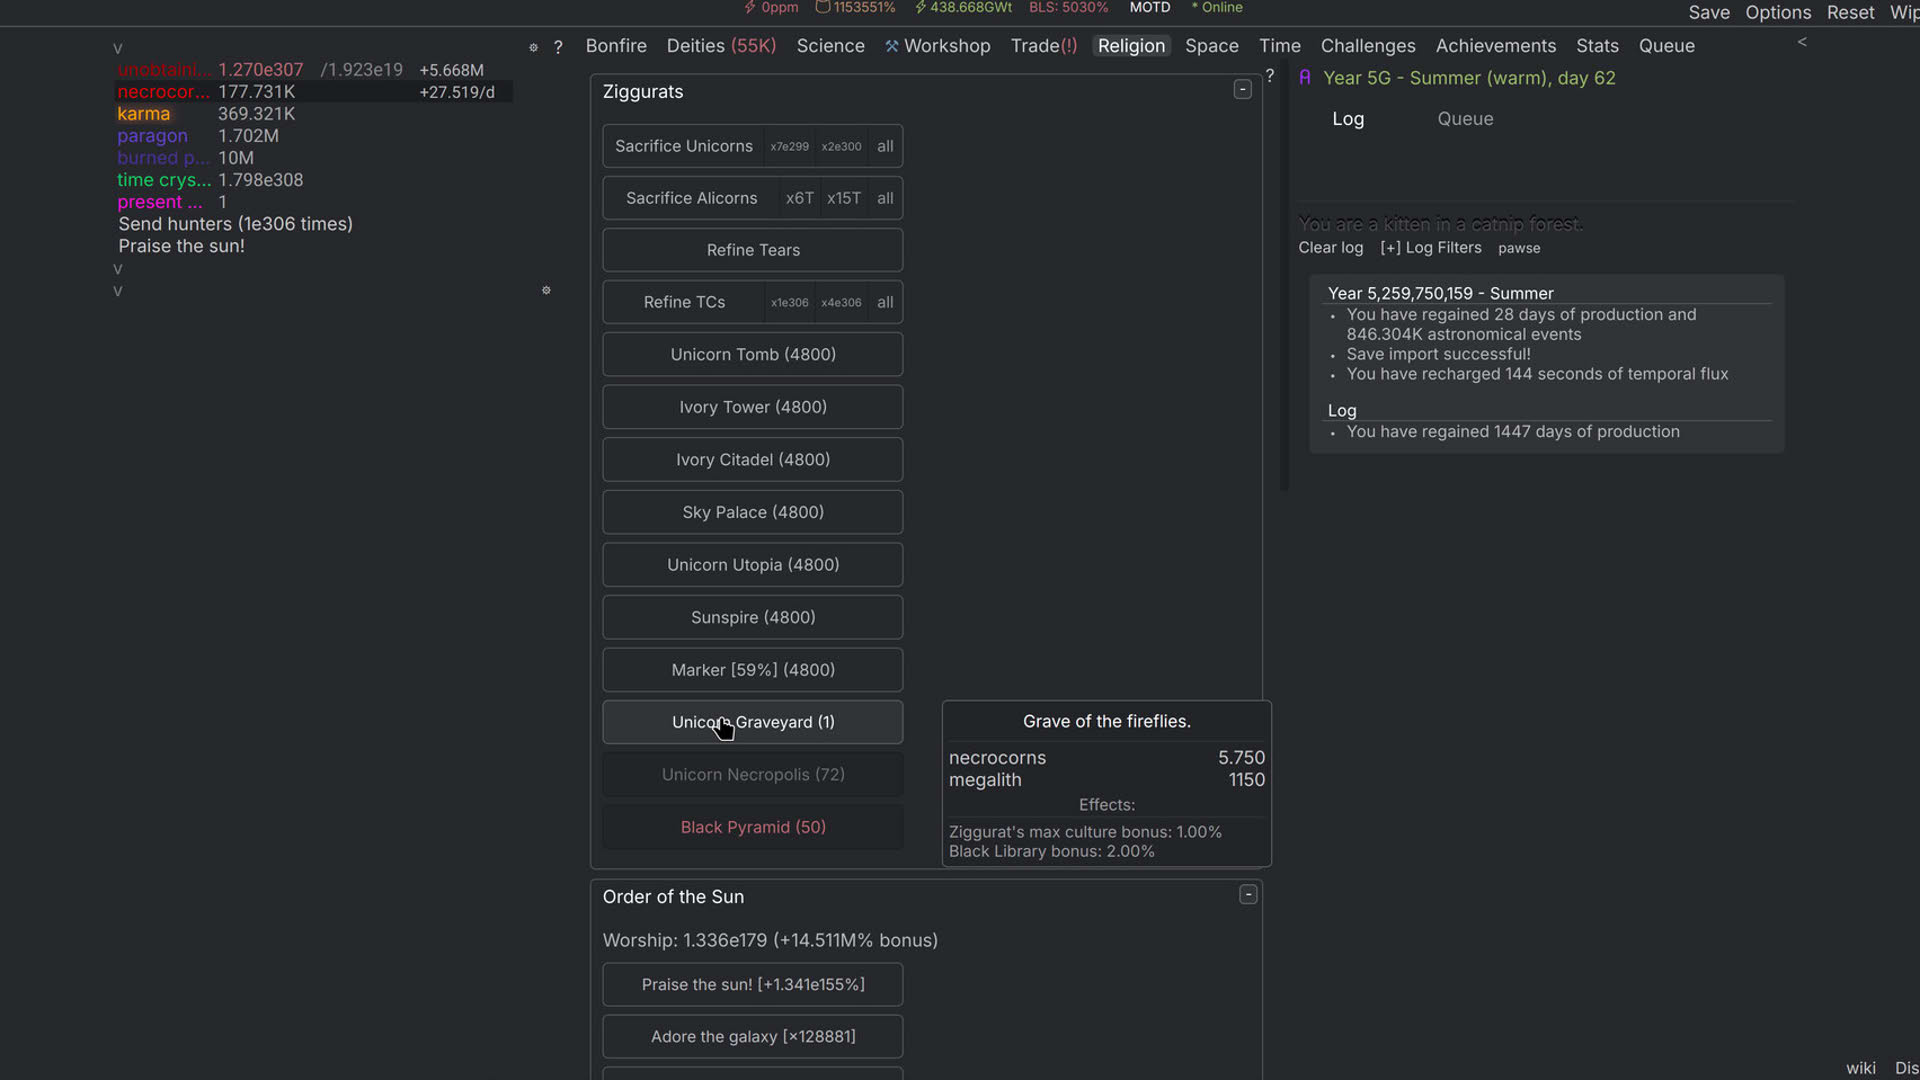The height and width of the screenshot is (1080, 1920).
Task: Click the calendar sign icon before Year 5G
Action: (x=1305, y=78)
